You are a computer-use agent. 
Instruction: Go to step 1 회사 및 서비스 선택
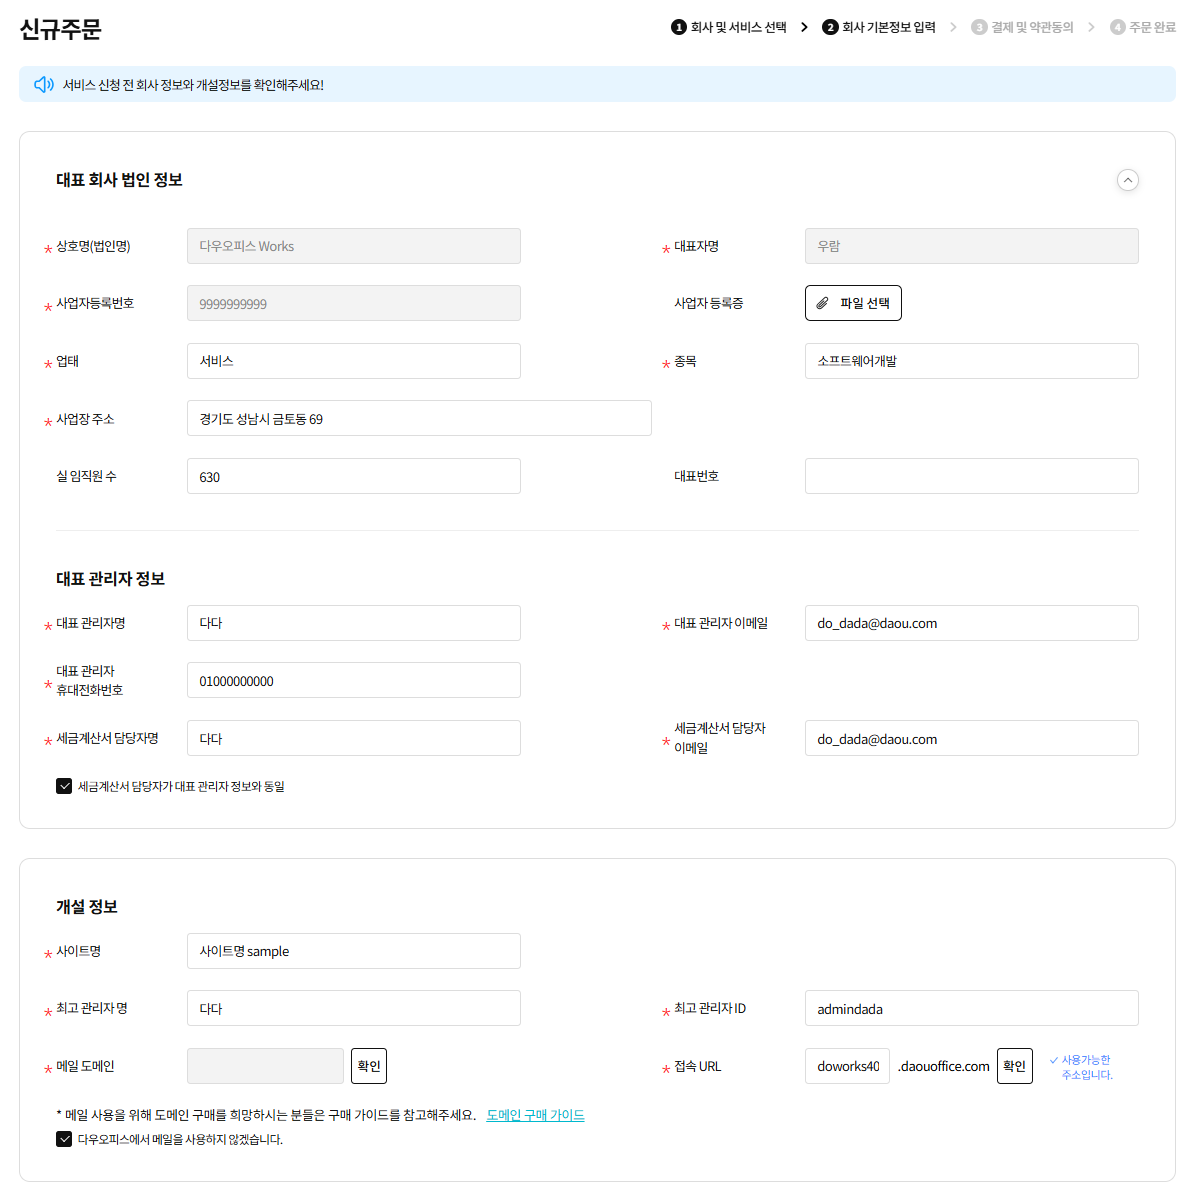coord(729,27)
